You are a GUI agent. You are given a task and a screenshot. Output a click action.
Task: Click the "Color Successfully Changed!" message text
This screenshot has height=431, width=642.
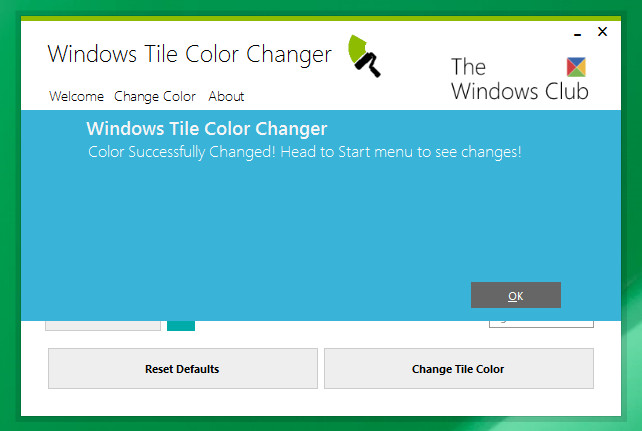[x=305, y=152]
